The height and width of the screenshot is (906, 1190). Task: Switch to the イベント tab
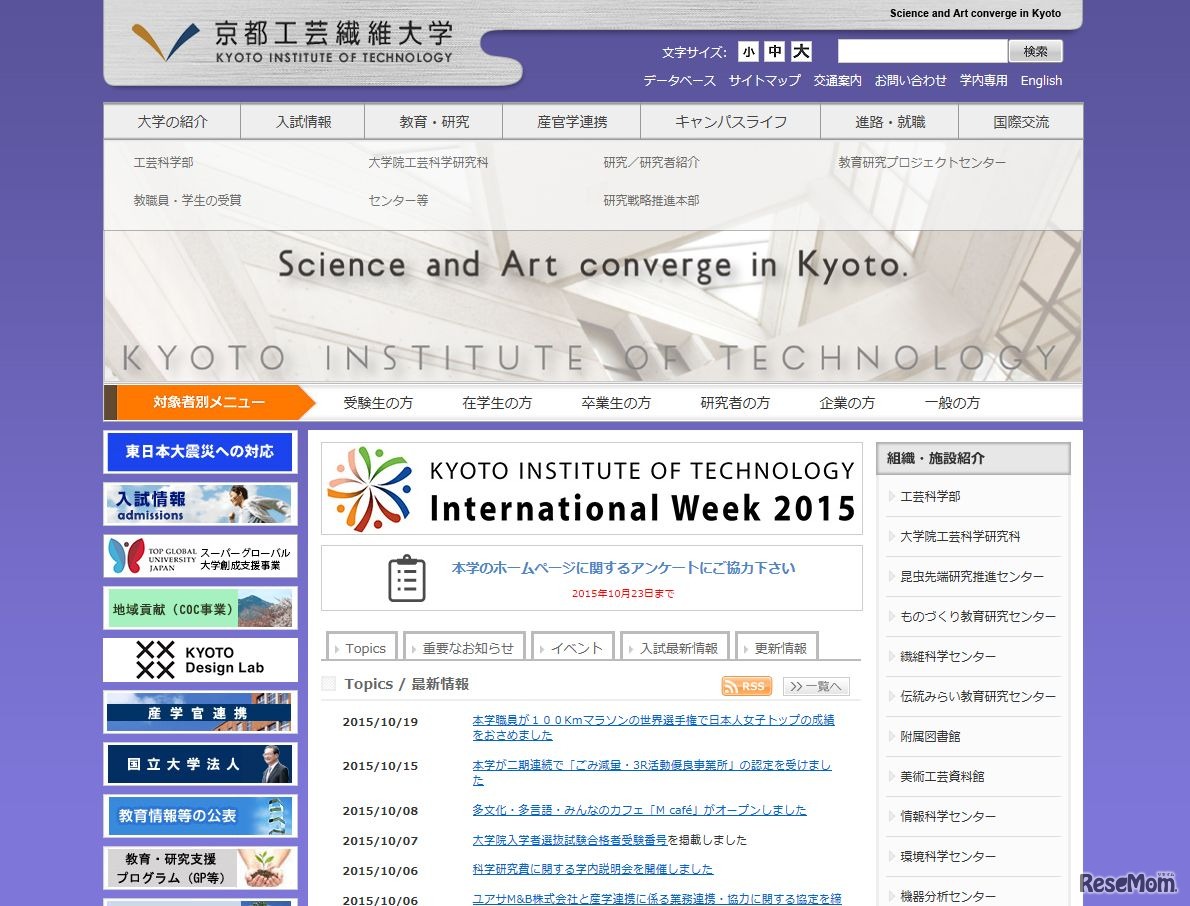tap(573, 646)
